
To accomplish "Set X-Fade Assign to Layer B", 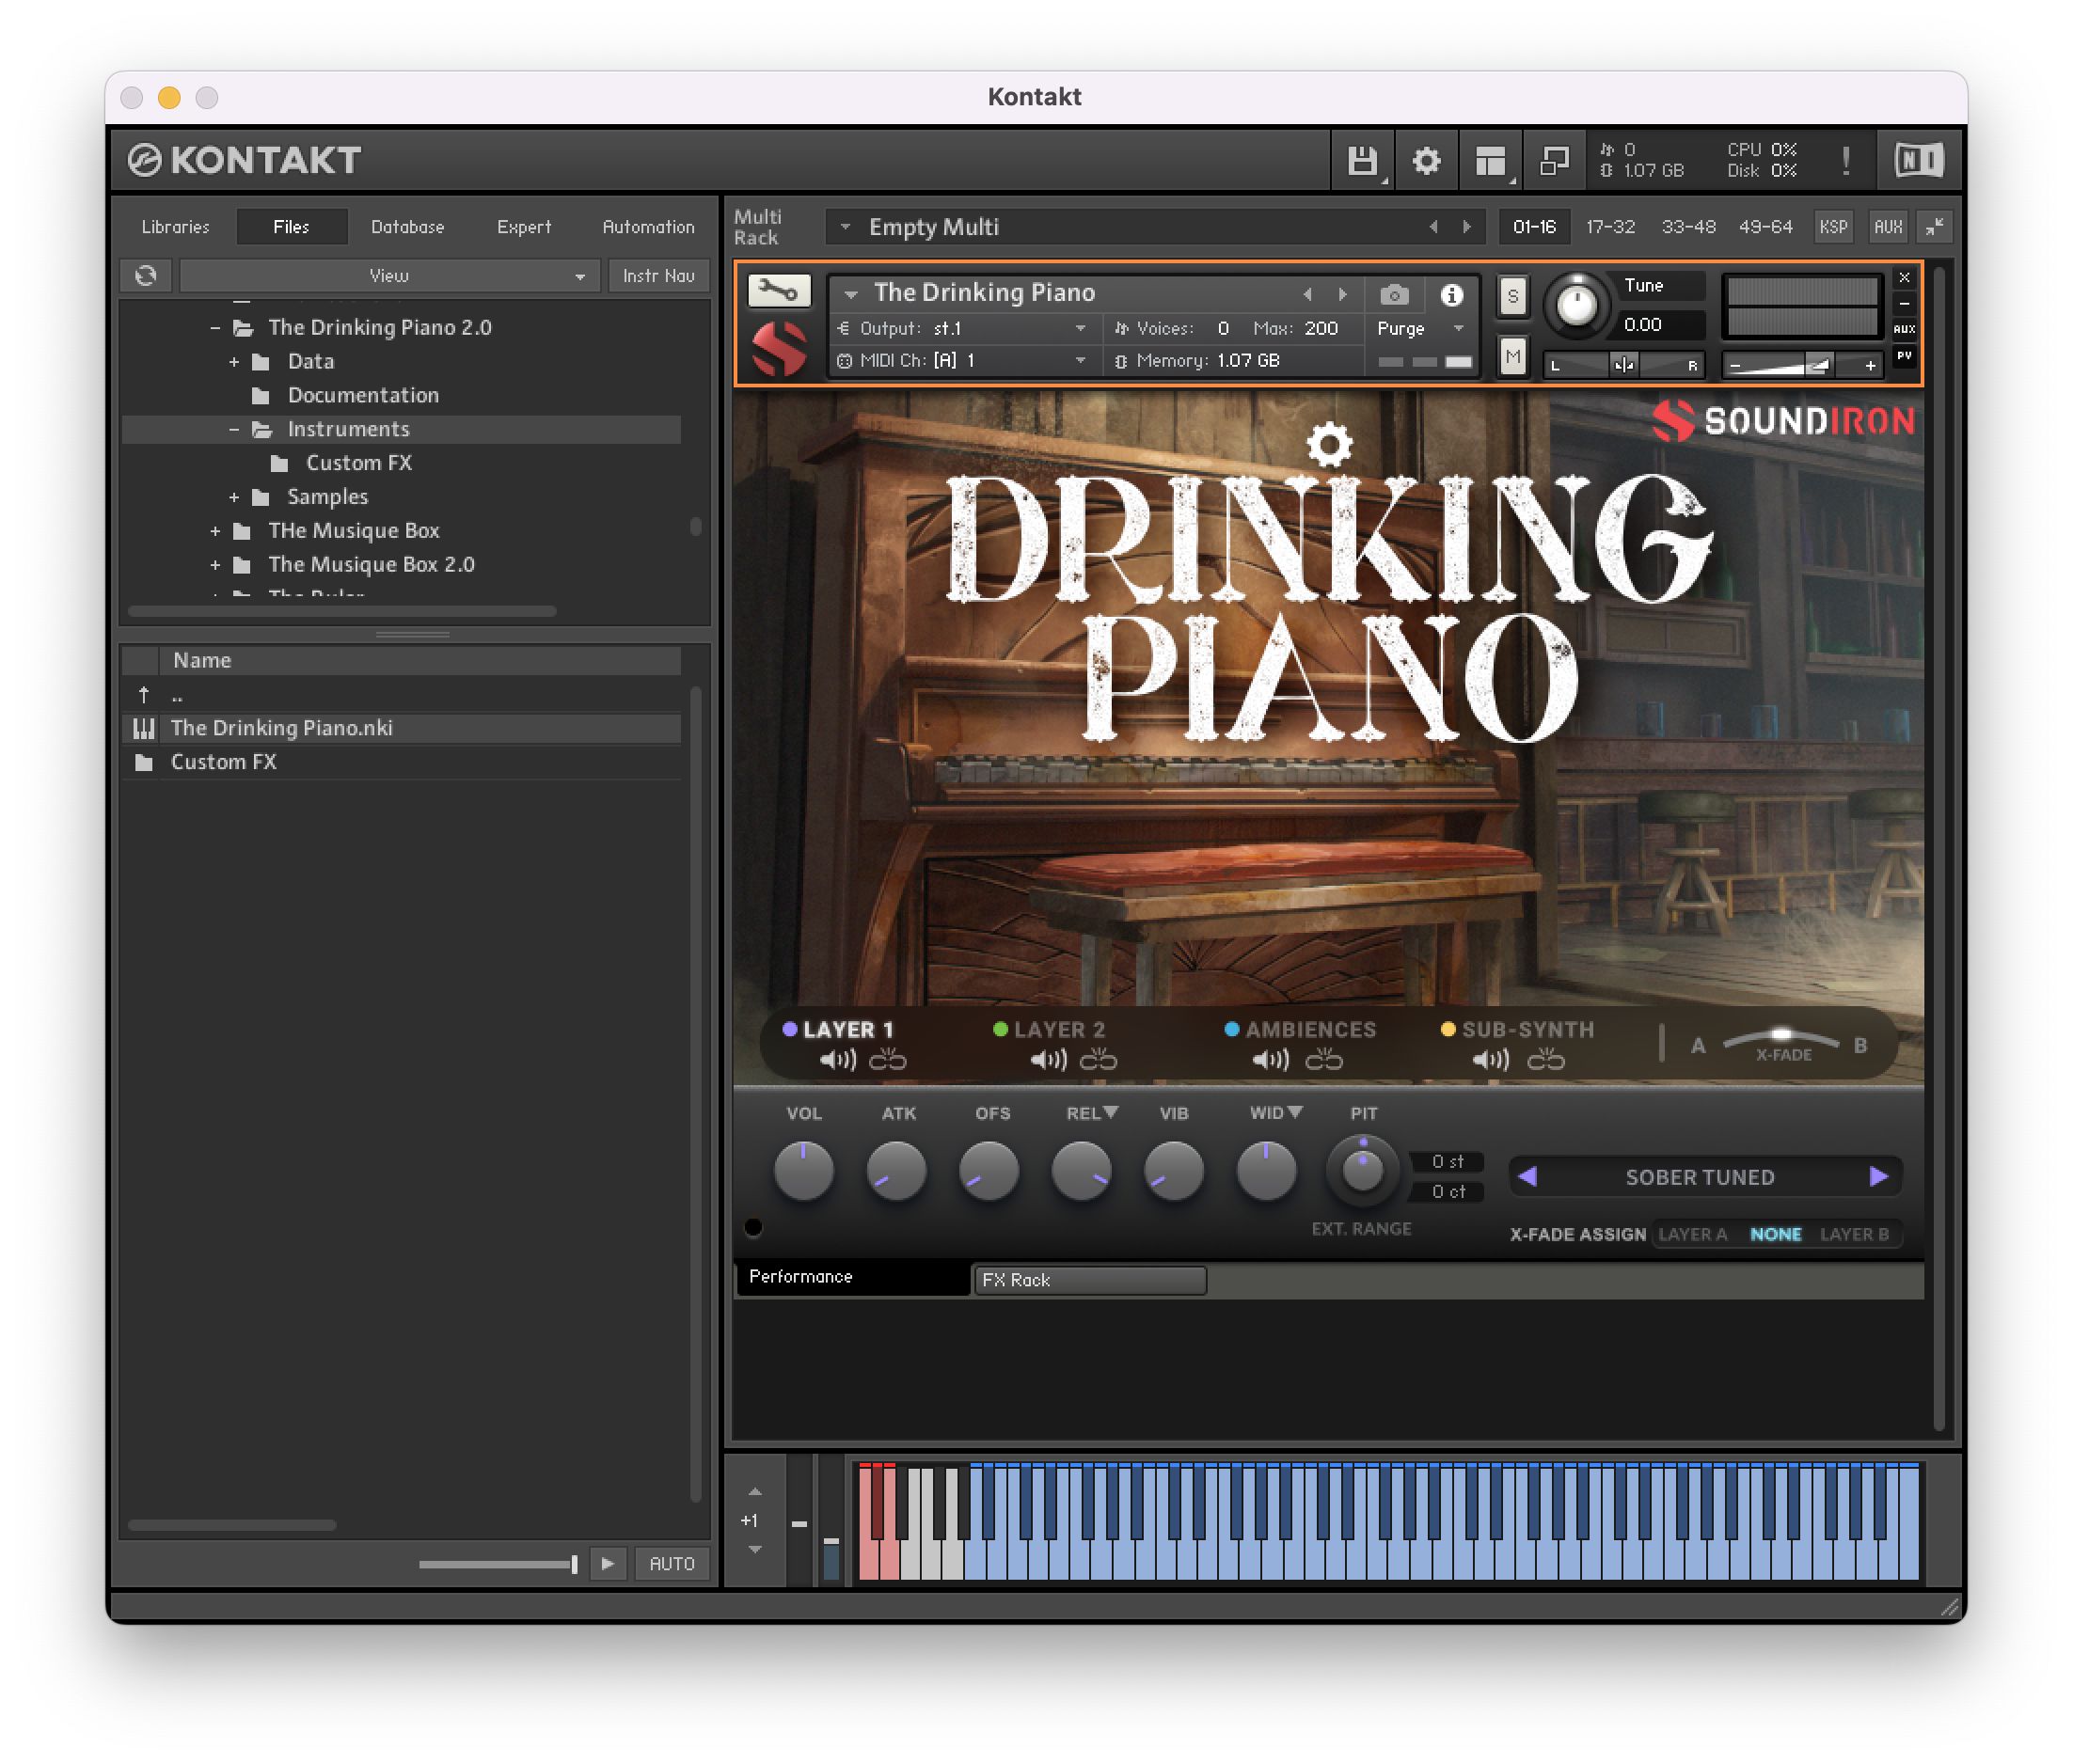I will tap(1854, 1234).
